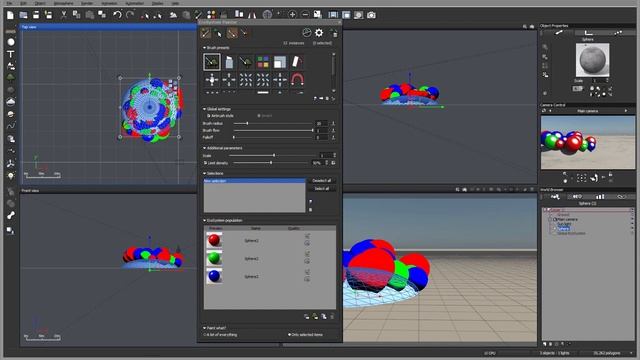Click the green sphere thumbnail in the population list
Screen dimensions: 640x360
tap(214, 258)
